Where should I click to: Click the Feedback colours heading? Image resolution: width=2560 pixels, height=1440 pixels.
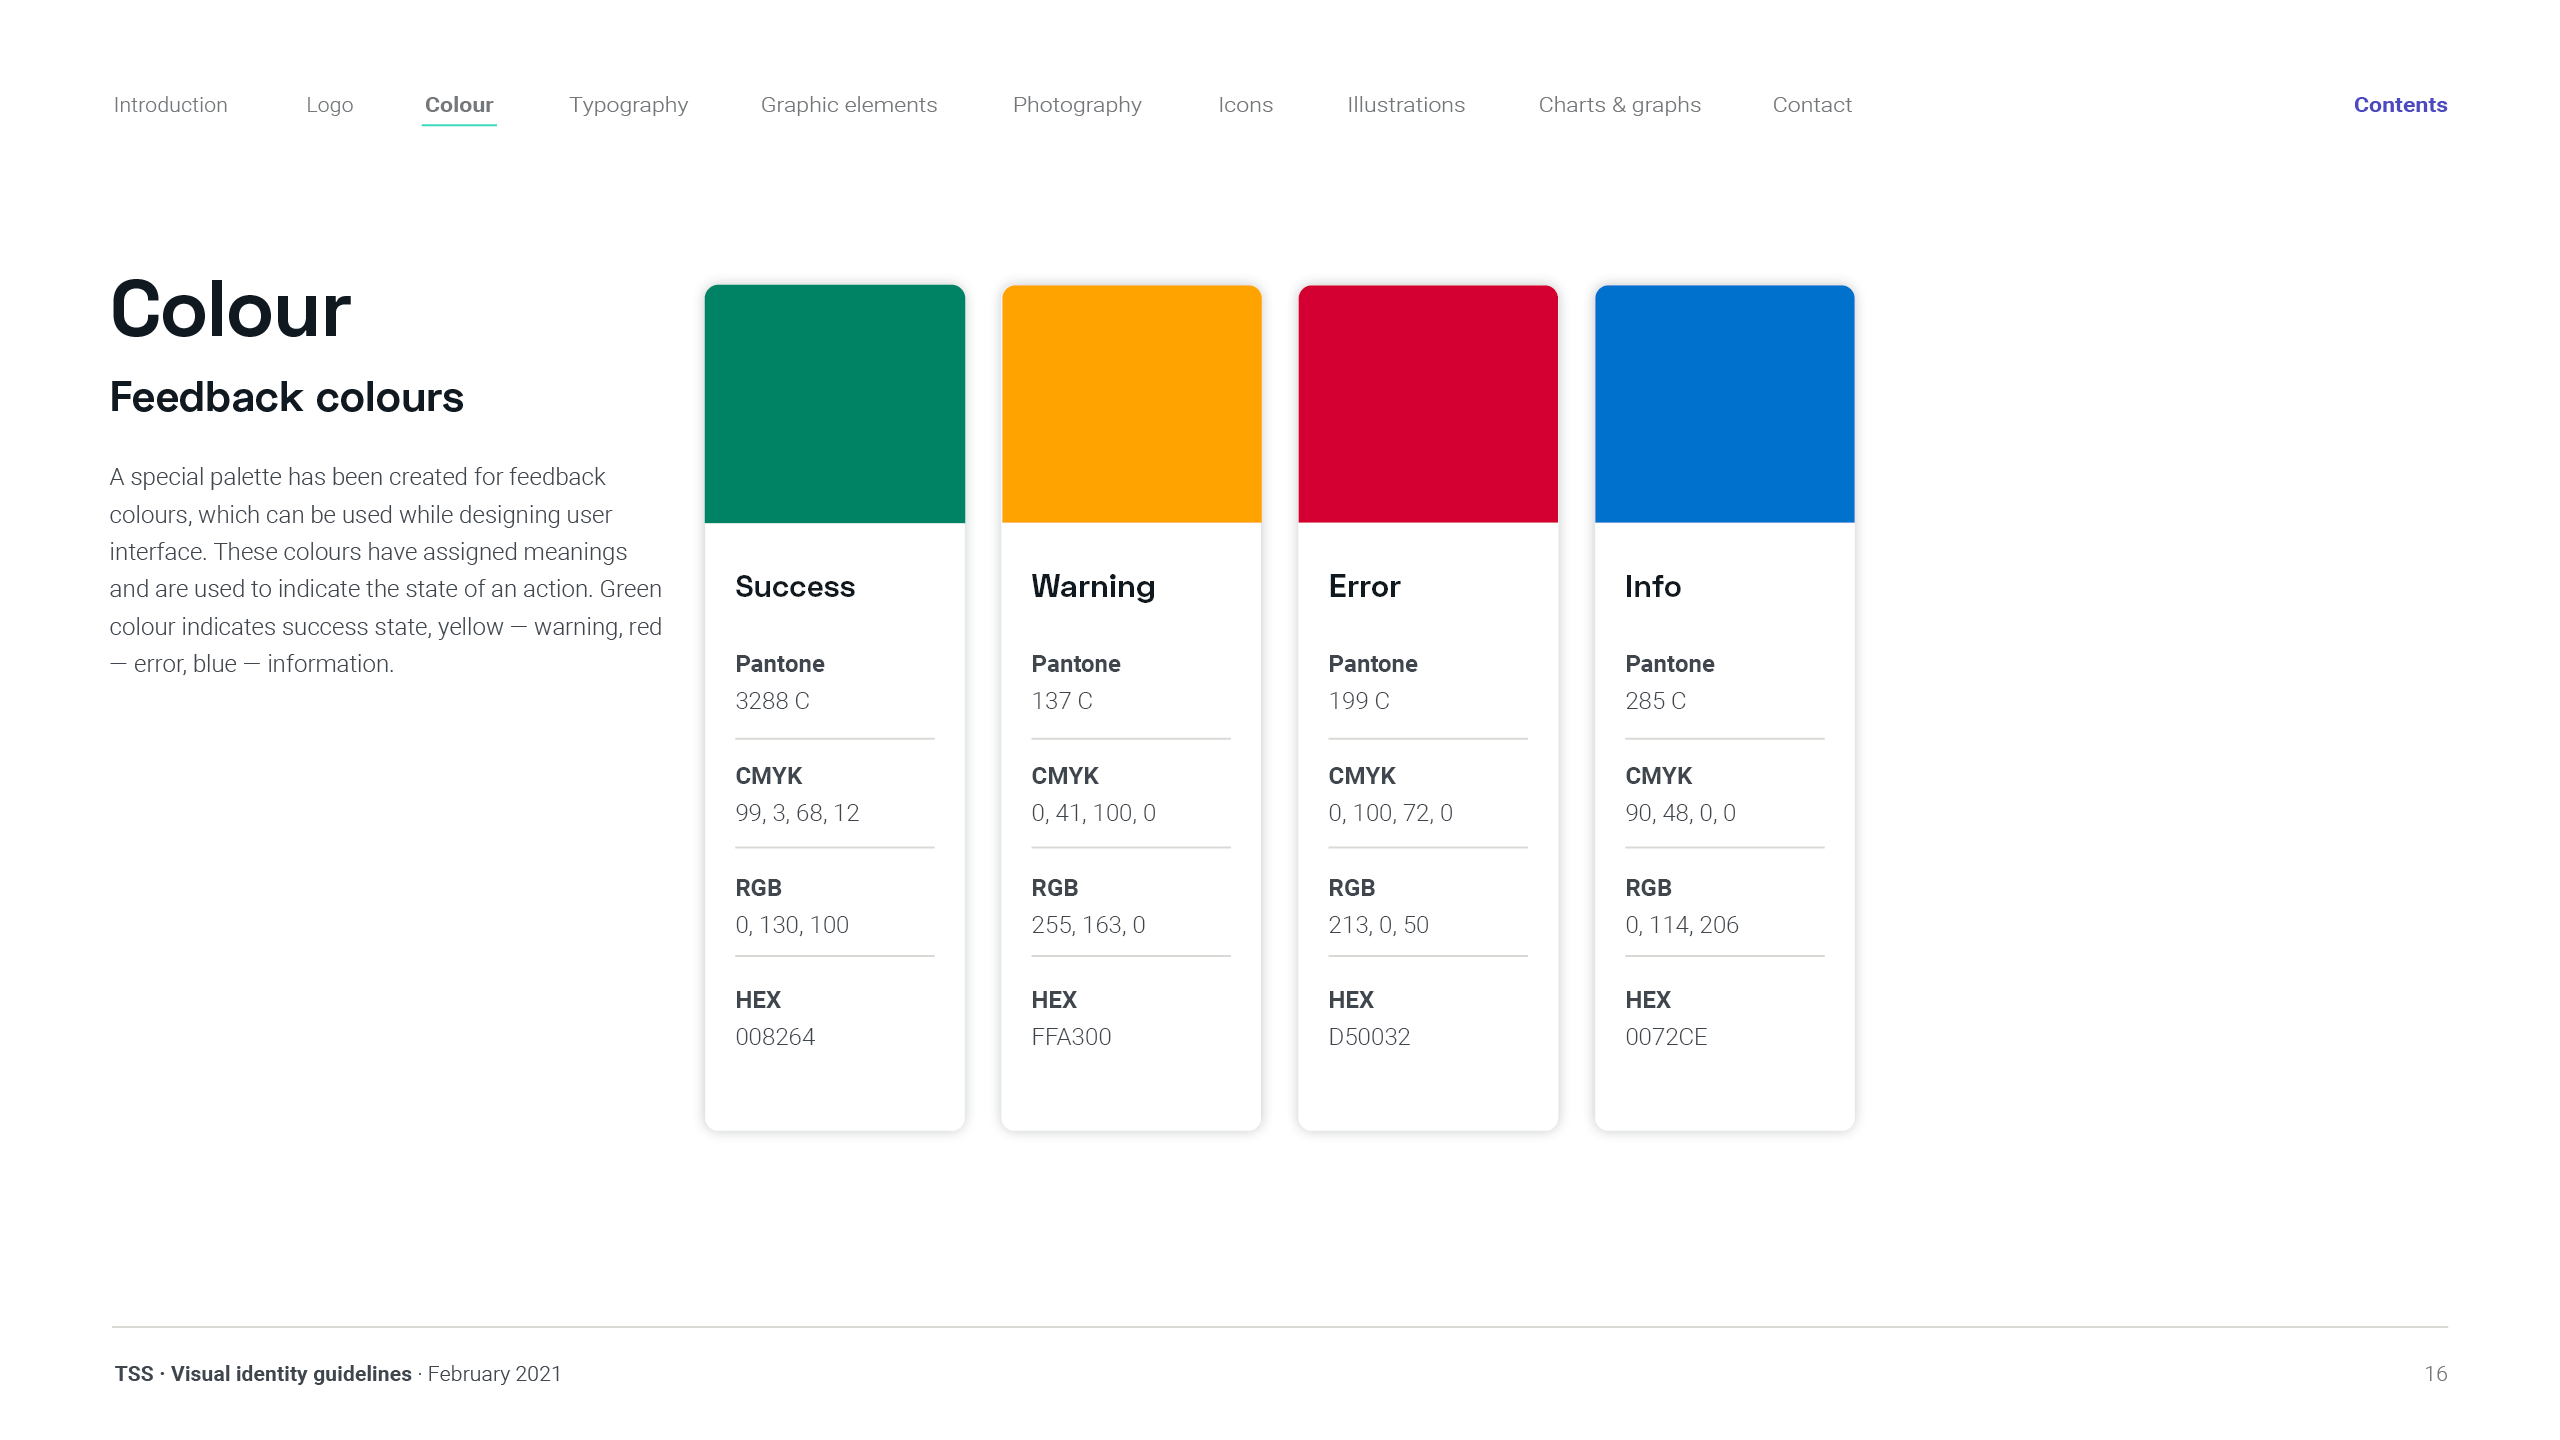click(x=286, y=397)
